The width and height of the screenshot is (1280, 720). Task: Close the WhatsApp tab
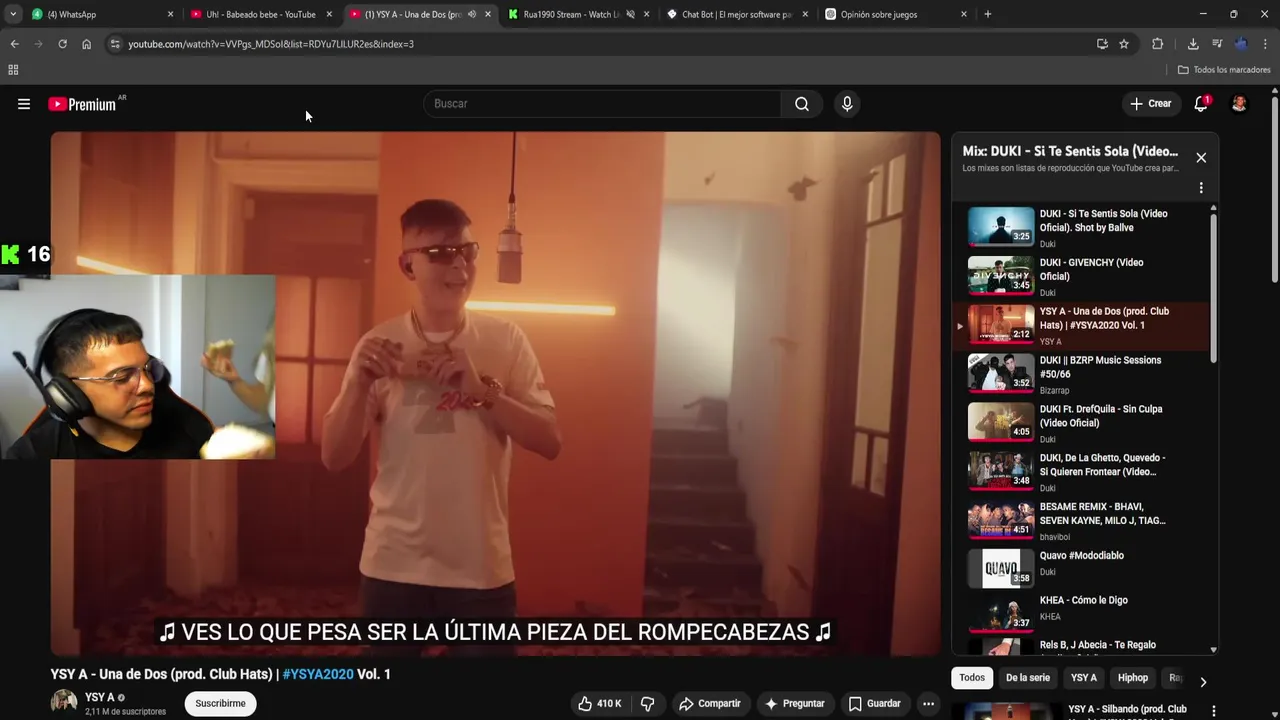click(170, 14)
